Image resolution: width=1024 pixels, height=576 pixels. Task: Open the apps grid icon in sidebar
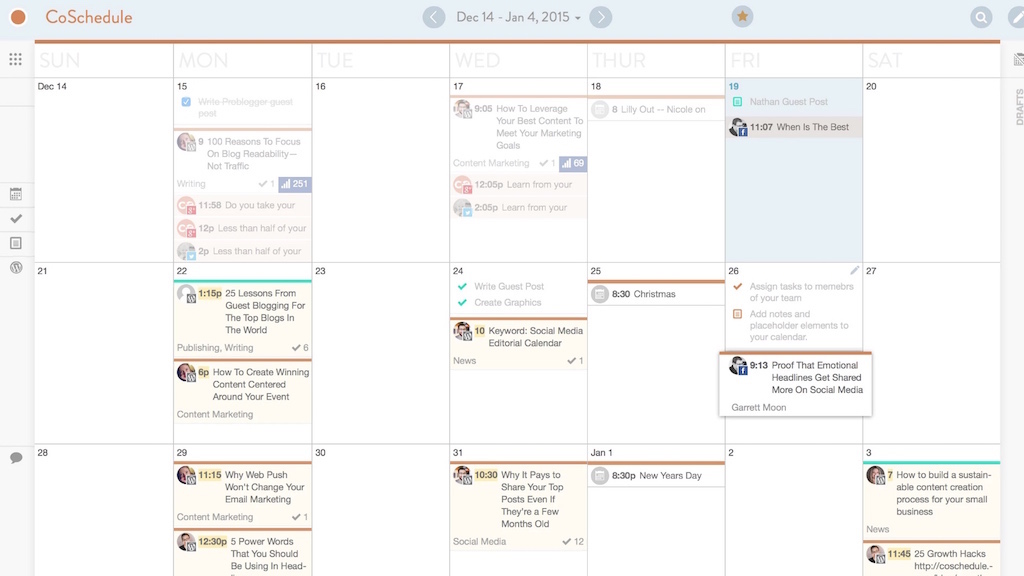16,59
